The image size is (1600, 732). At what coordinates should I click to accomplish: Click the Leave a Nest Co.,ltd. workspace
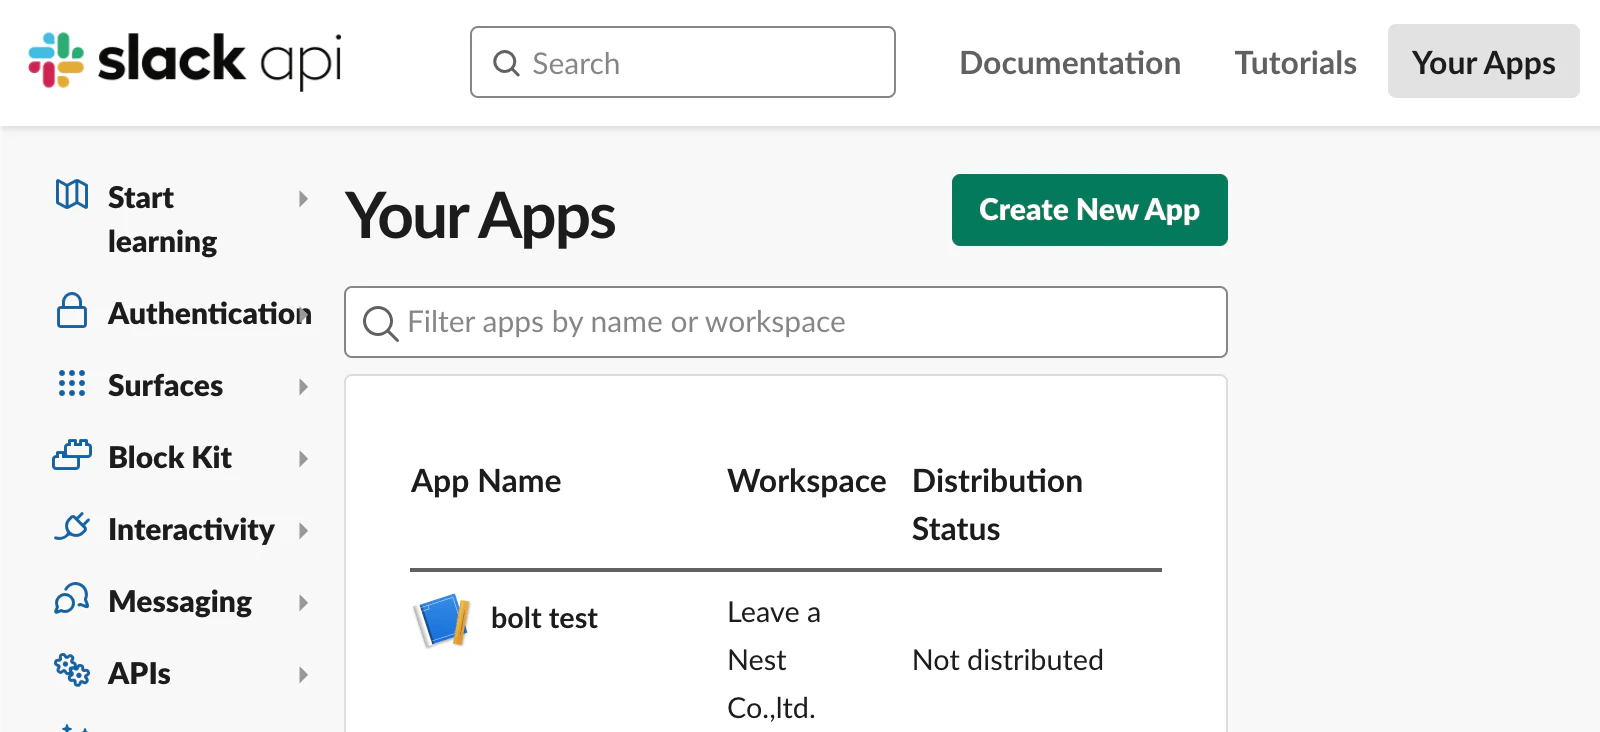[774, 660]
